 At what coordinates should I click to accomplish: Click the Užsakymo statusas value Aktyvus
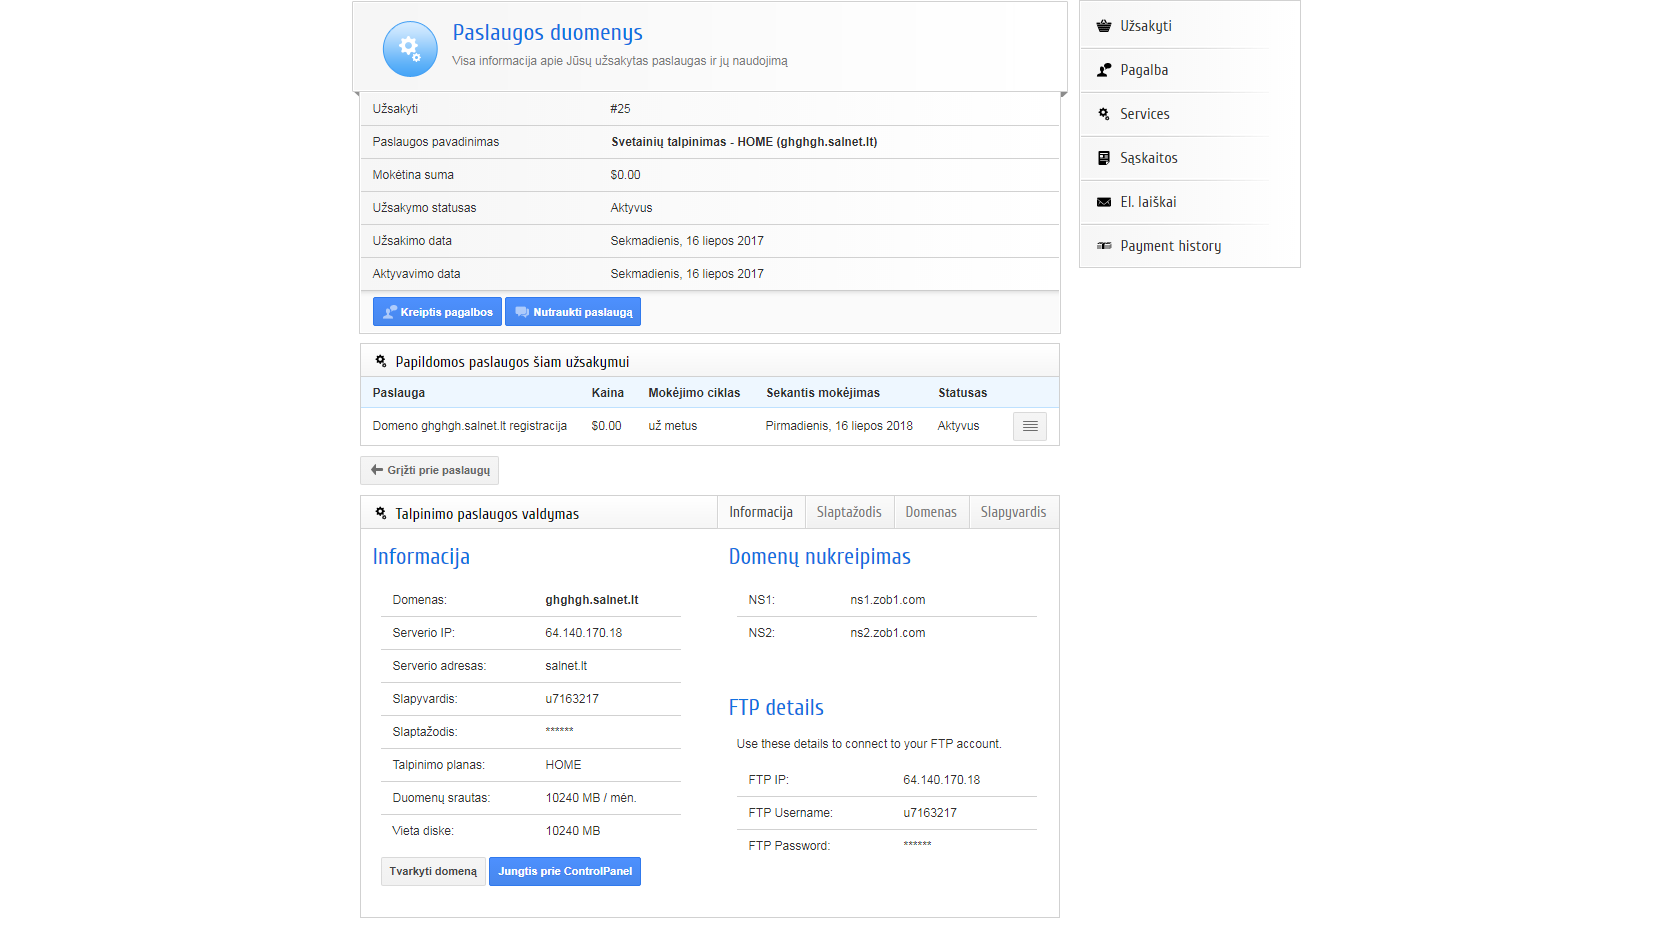coord(631,208)
